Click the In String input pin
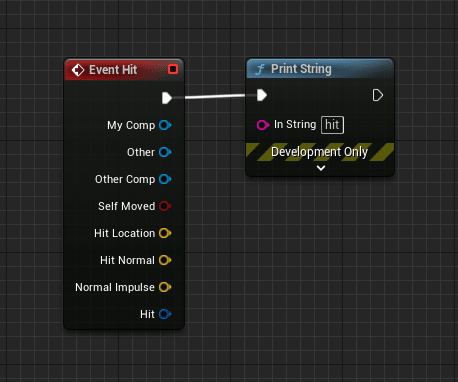The width and height of the screenshot is (458, 382). (x=263, y=125)
